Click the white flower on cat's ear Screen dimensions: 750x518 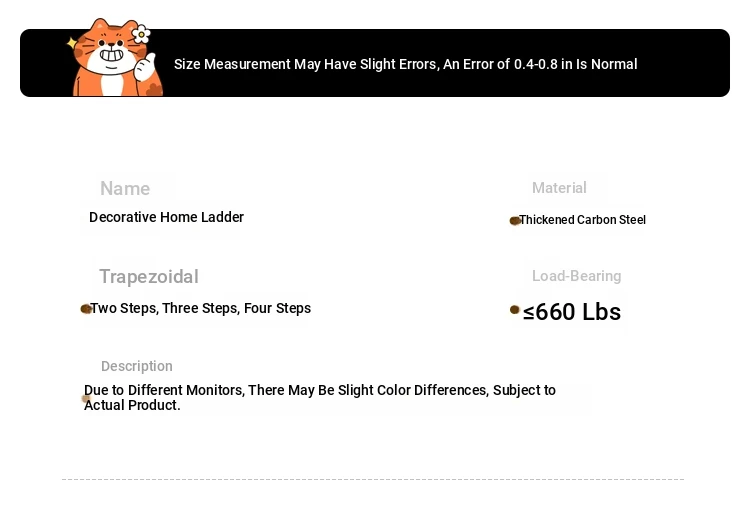141,34
